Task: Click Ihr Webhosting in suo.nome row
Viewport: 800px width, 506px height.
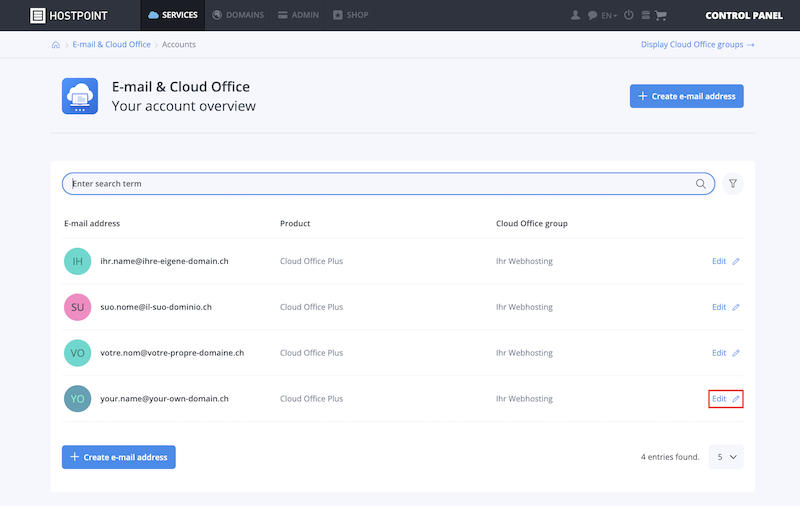Action: [524, 307]
